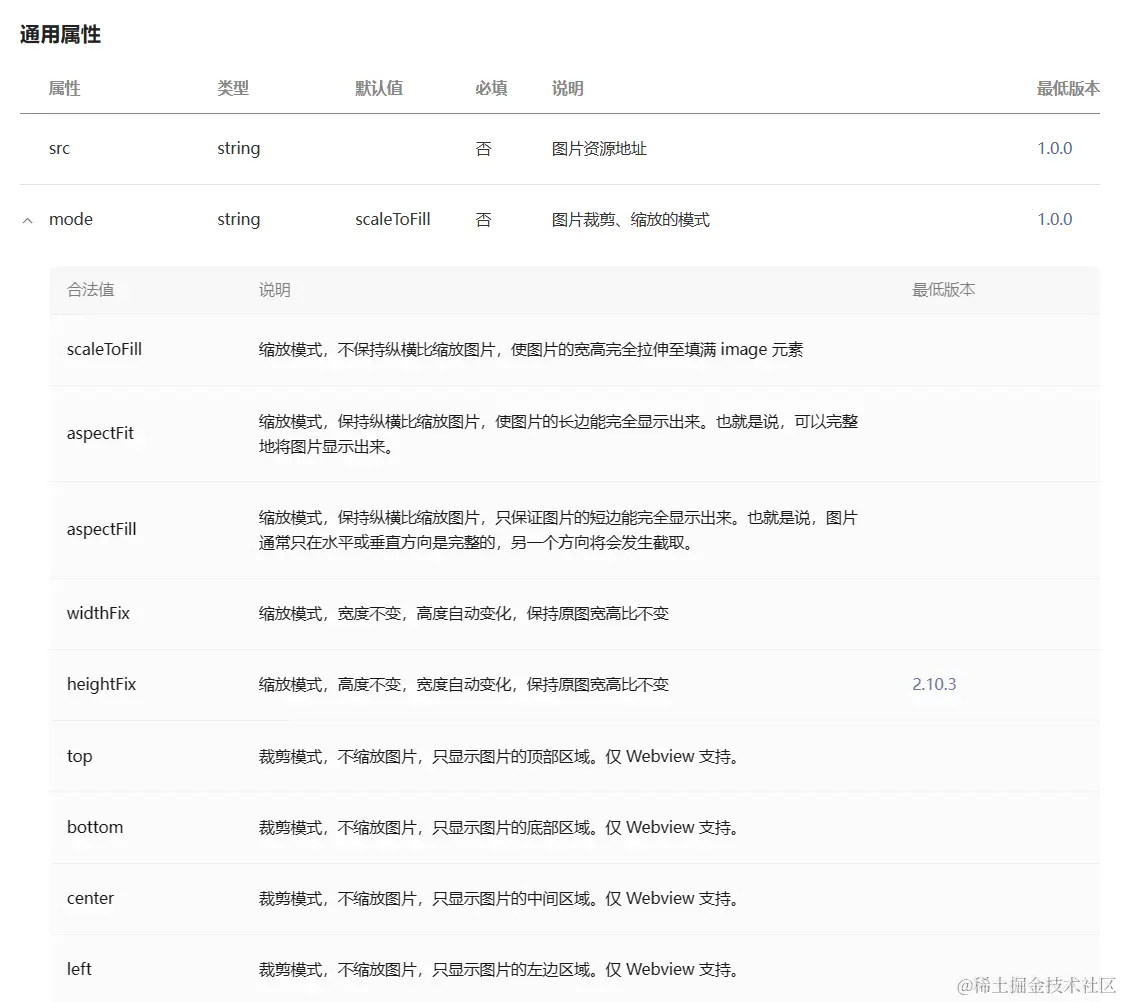Click the main table '最低版本' column header

(x=1068, y=88)
